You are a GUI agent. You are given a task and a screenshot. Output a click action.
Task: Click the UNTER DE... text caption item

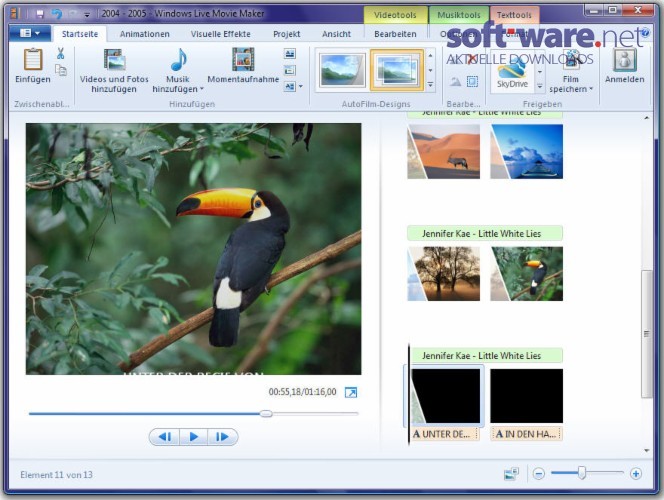point(445,434)
